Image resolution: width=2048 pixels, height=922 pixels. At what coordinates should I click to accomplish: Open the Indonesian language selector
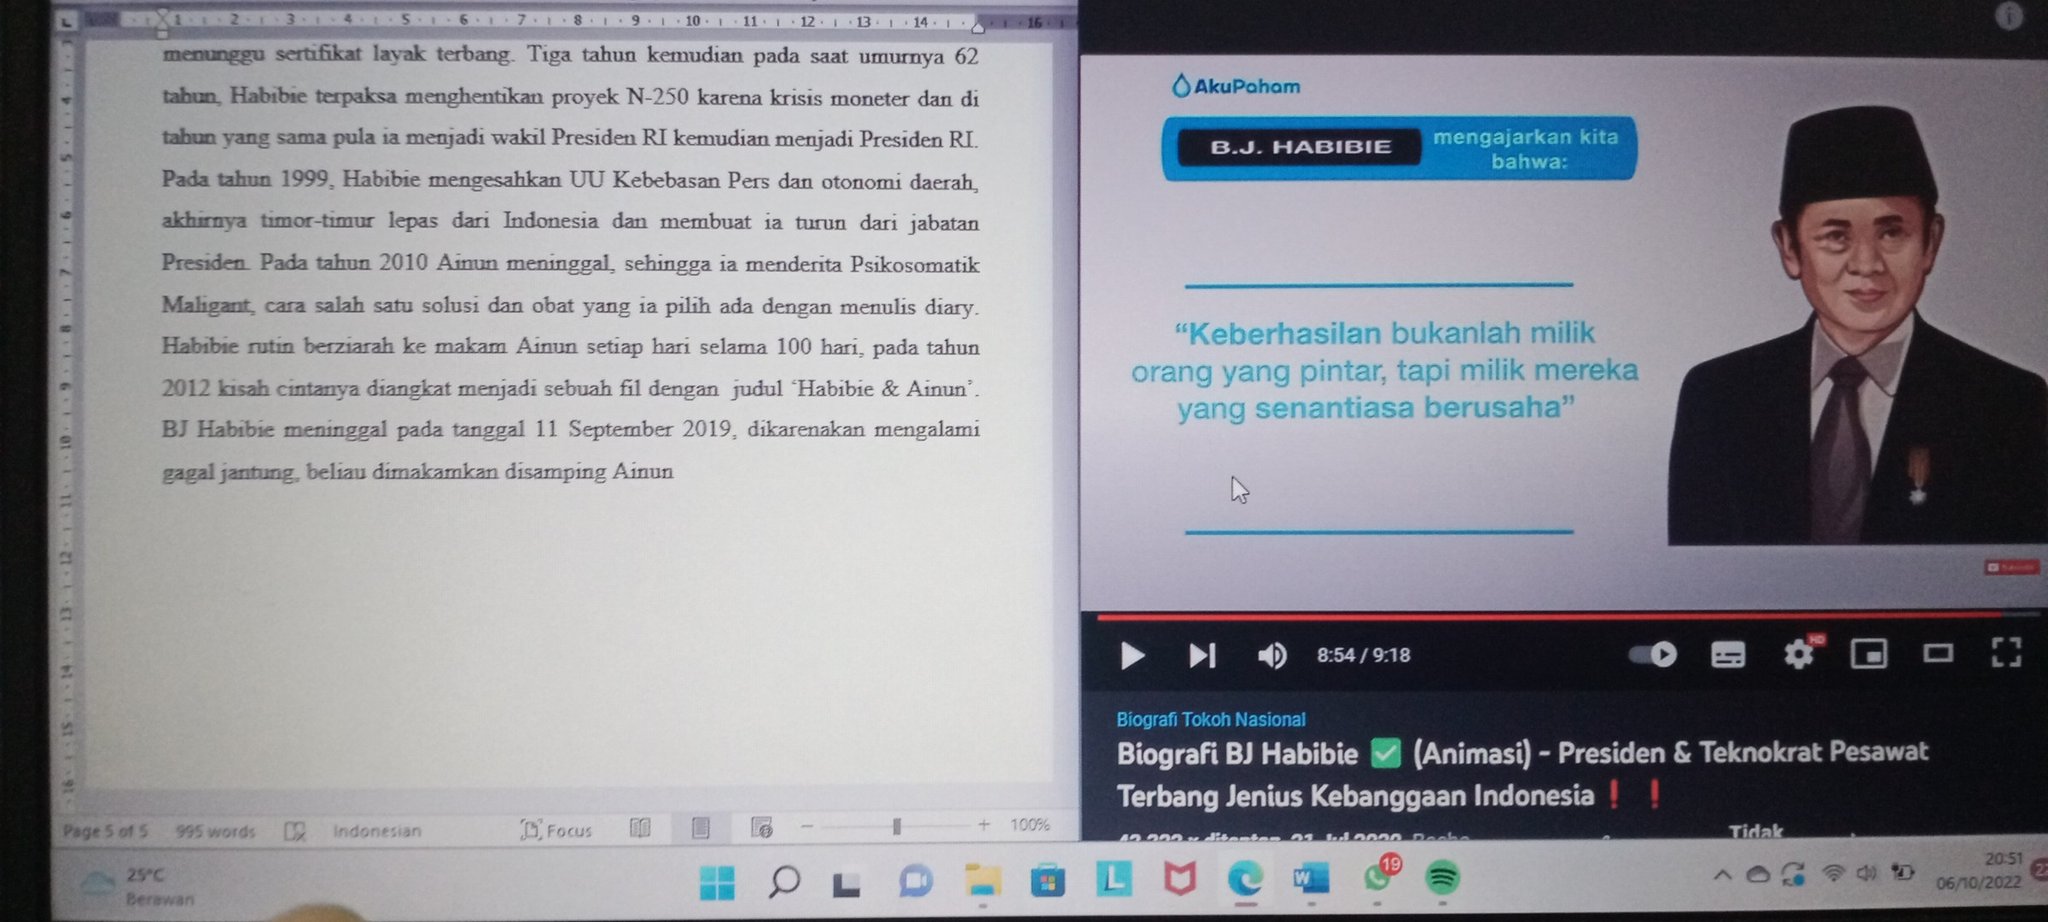[378, 830]
